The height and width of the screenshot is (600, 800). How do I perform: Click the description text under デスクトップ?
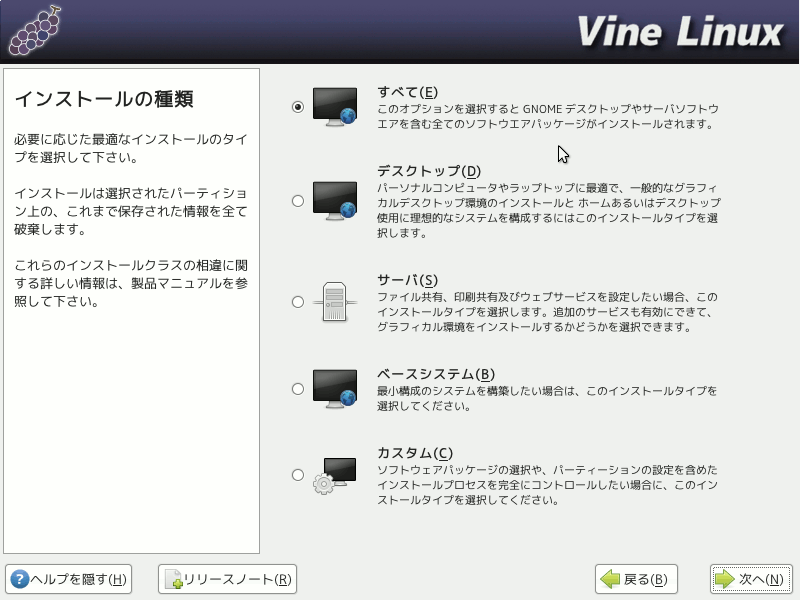(x=548, y=210)
